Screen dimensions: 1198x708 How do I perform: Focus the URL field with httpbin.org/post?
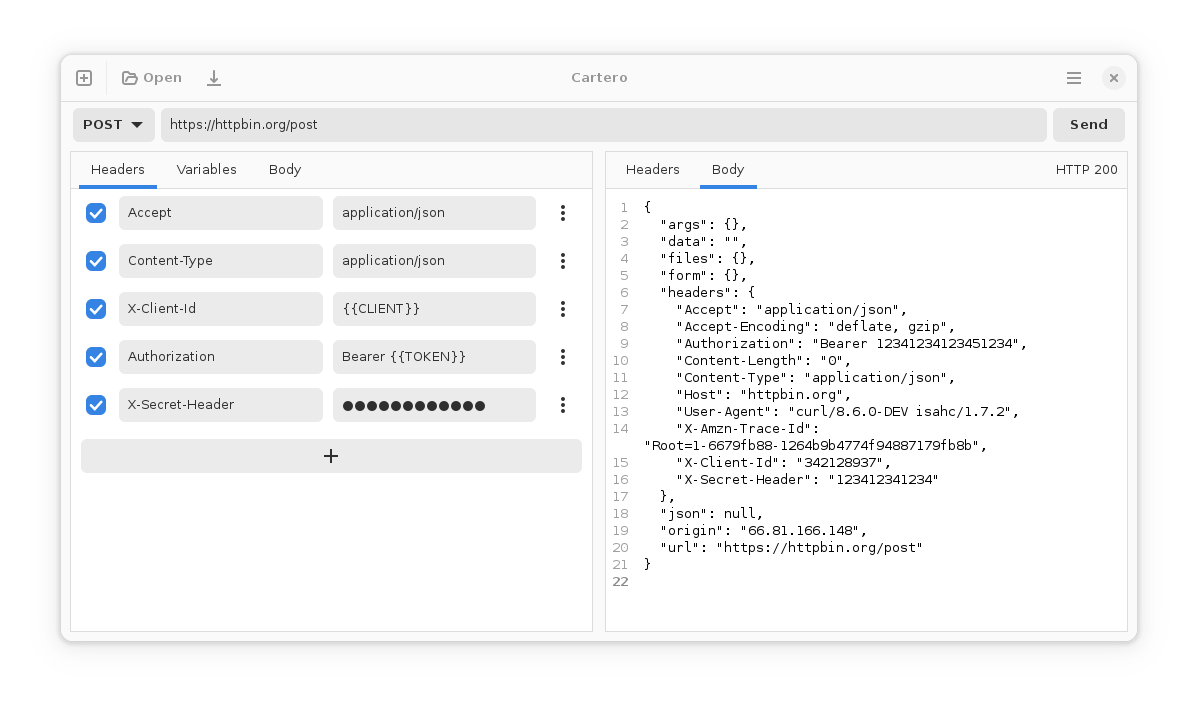(604, 124)
